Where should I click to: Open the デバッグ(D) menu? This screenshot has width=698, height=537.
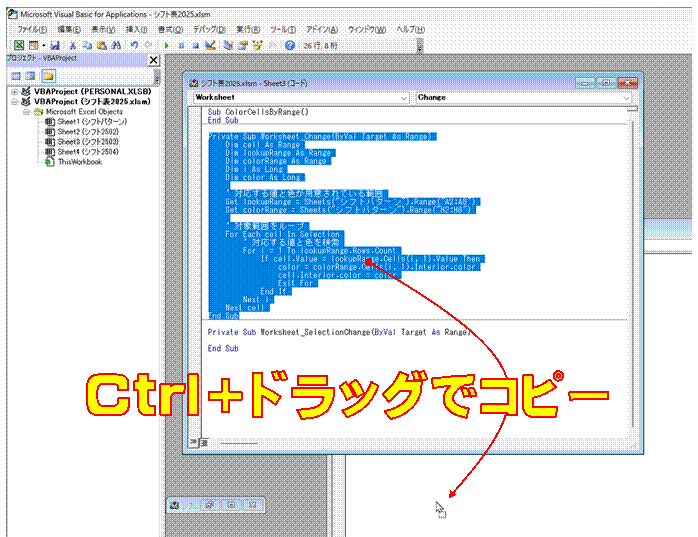coord(209,29)
